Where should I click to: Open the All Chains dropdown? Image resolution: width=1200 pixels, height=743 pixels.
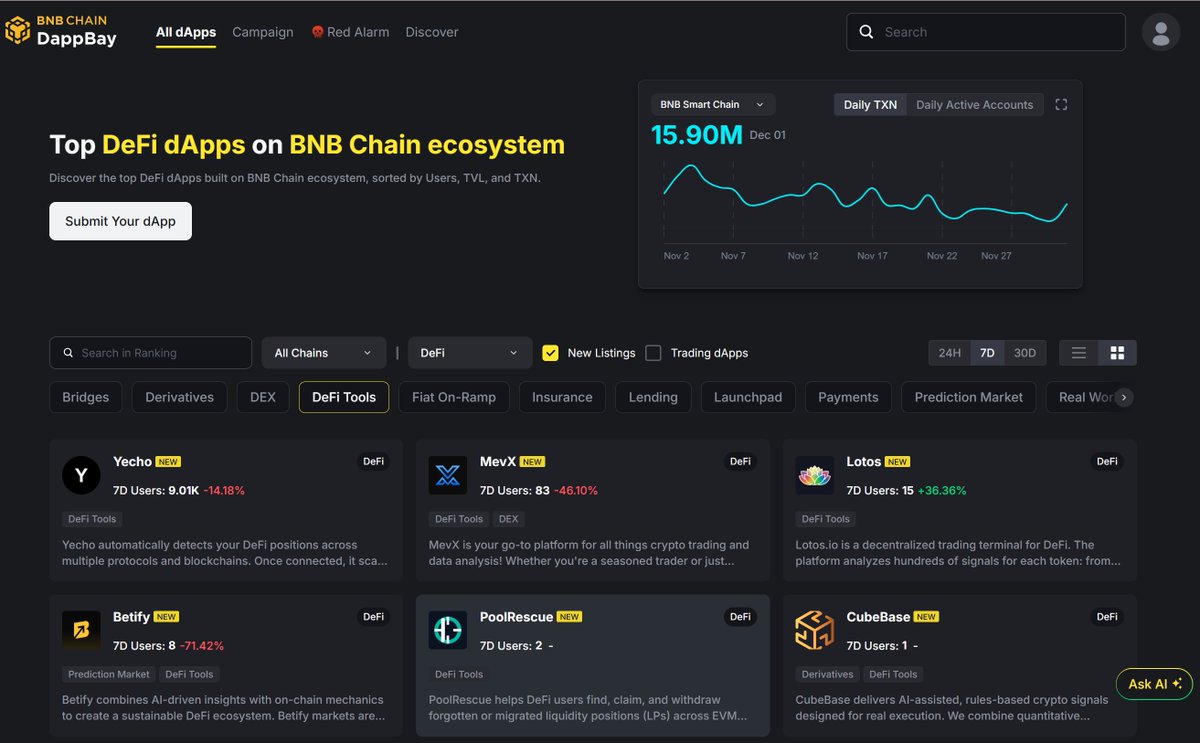(x=324, y=353)
